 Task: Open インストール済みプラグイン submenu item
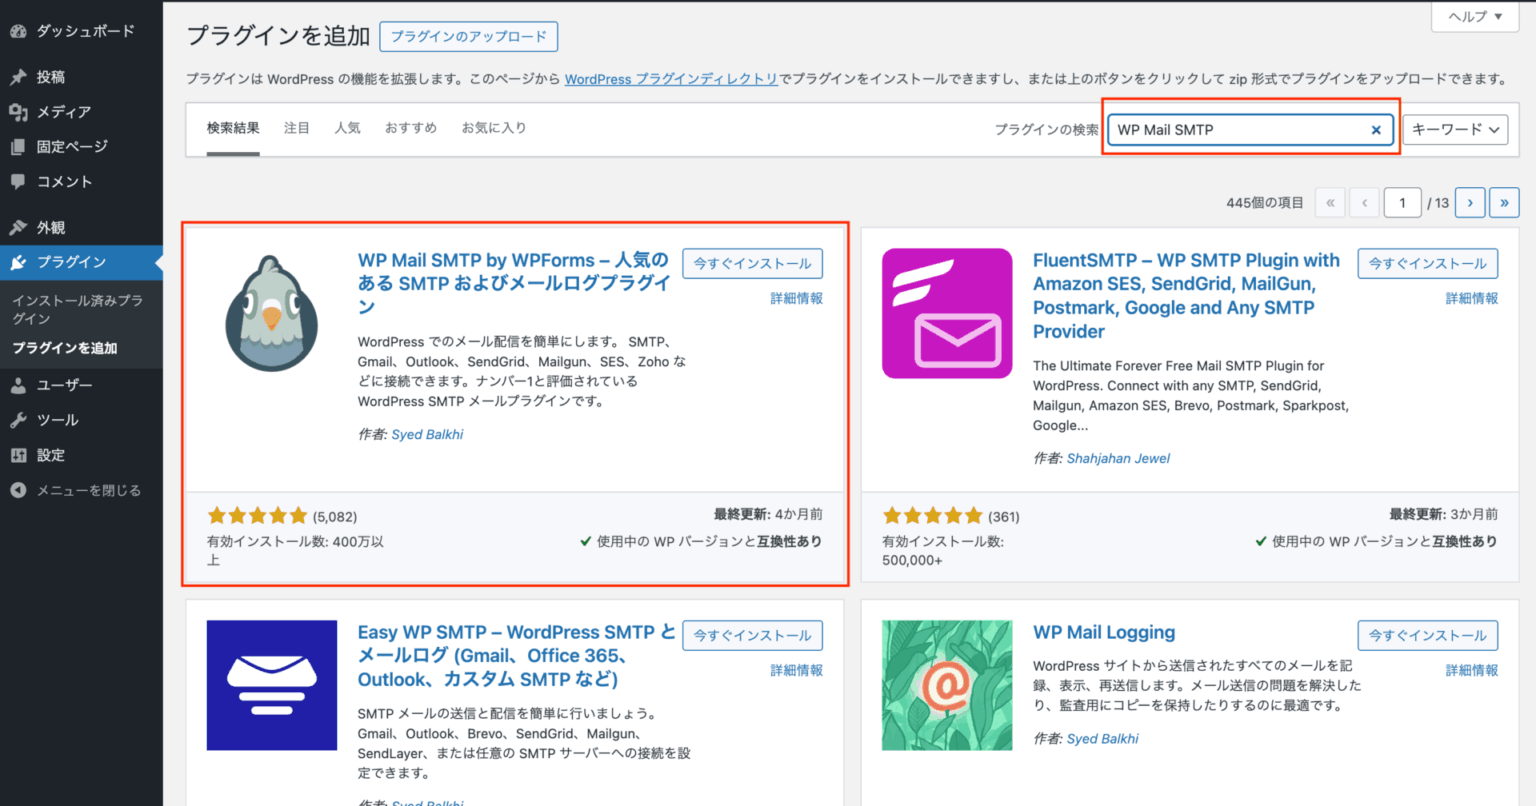[x=77, y=309]
